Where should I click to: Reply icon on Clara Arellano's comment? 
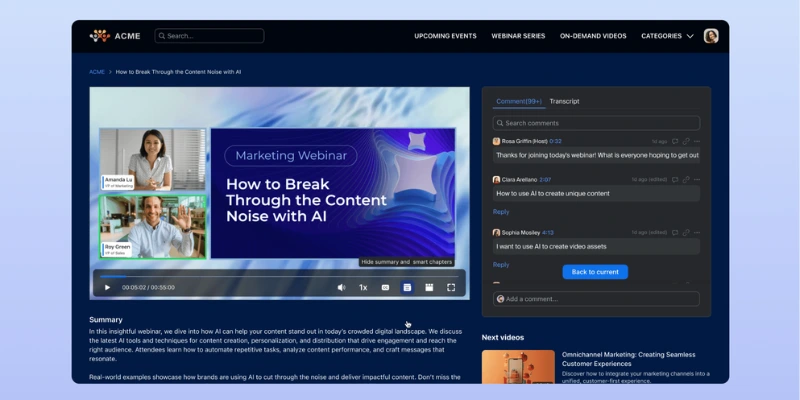675,180
